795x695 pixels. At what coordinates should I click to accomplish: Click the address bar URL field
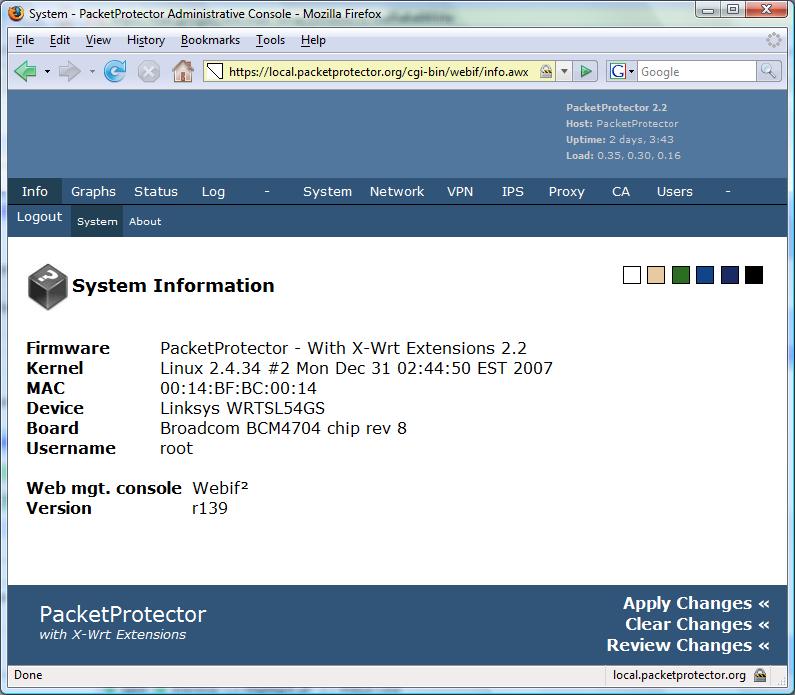click(x=378, y=71)
